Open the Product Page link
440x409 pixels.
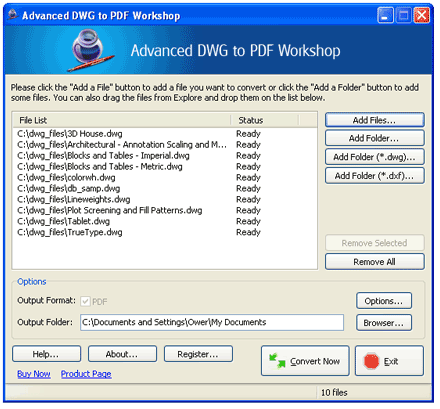(x=86, y=374)
